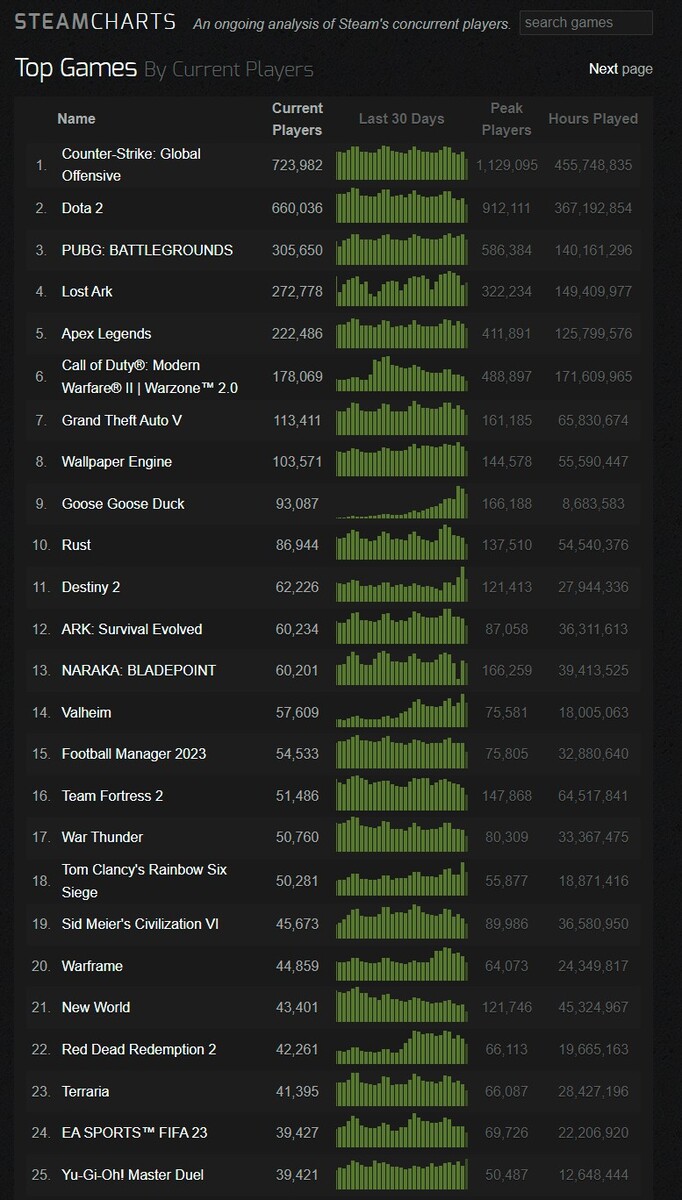
Task: Click the Hours Played column header
Action: [593, 118]
